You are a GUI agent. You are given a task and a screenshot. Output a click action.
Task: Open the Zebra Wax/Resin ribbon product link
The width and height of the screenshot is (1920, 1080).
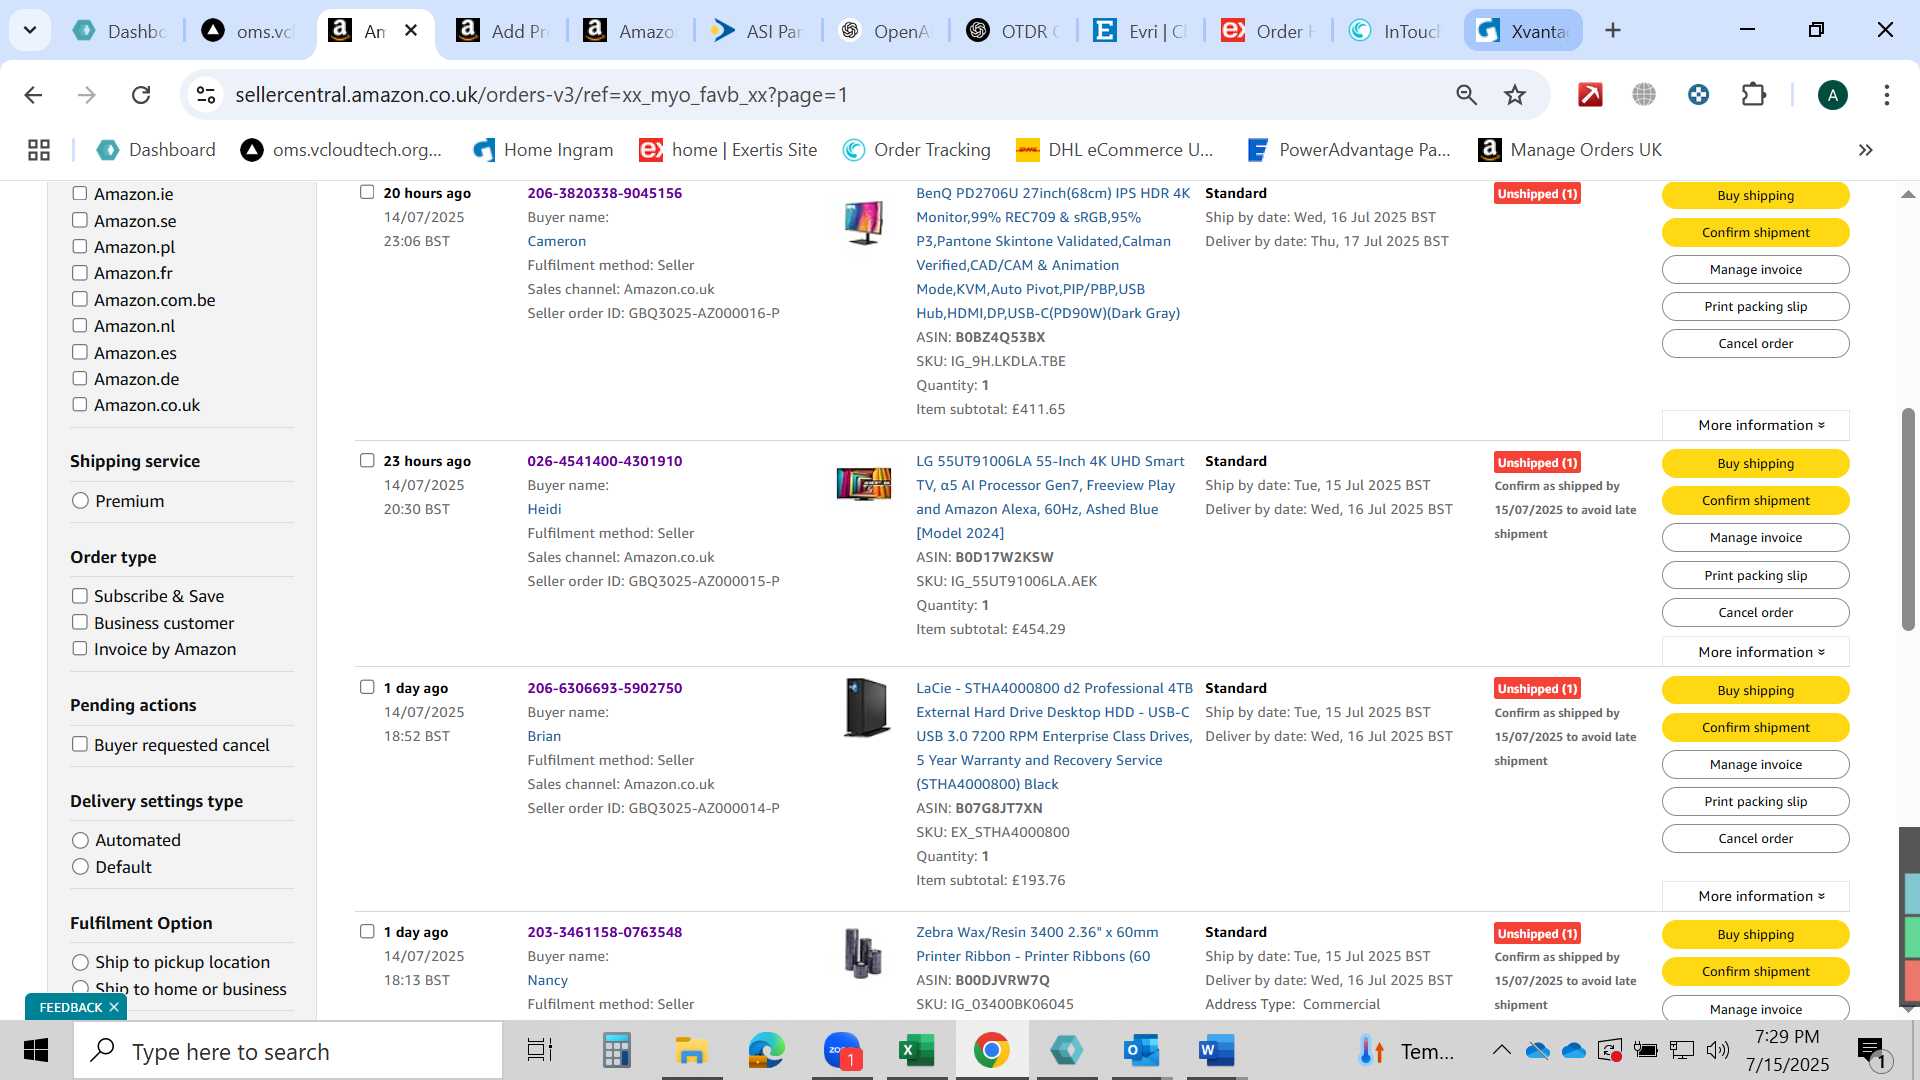pos(1037,944)
